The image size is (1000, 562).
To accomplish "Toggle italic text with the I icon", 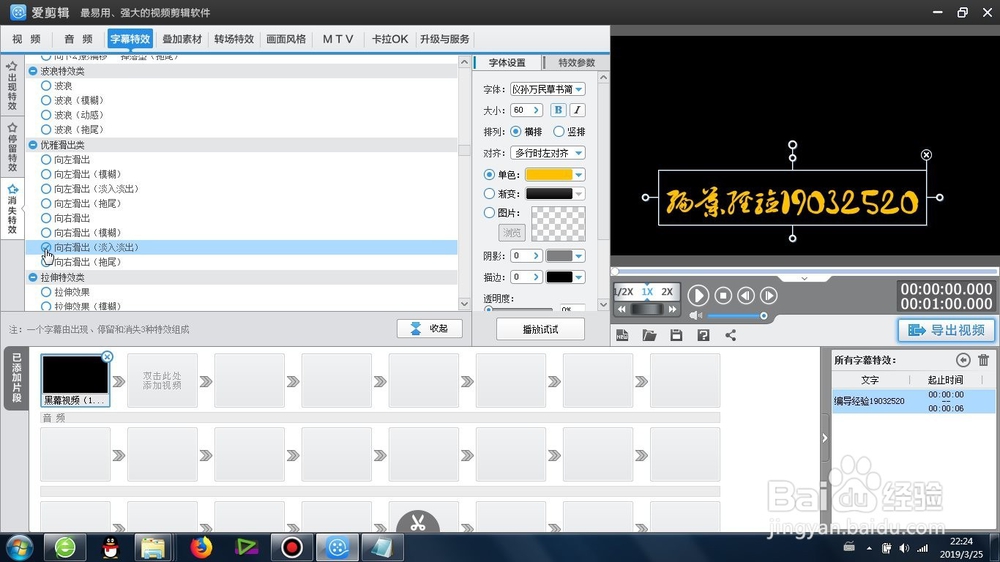I will coord(577,110).
